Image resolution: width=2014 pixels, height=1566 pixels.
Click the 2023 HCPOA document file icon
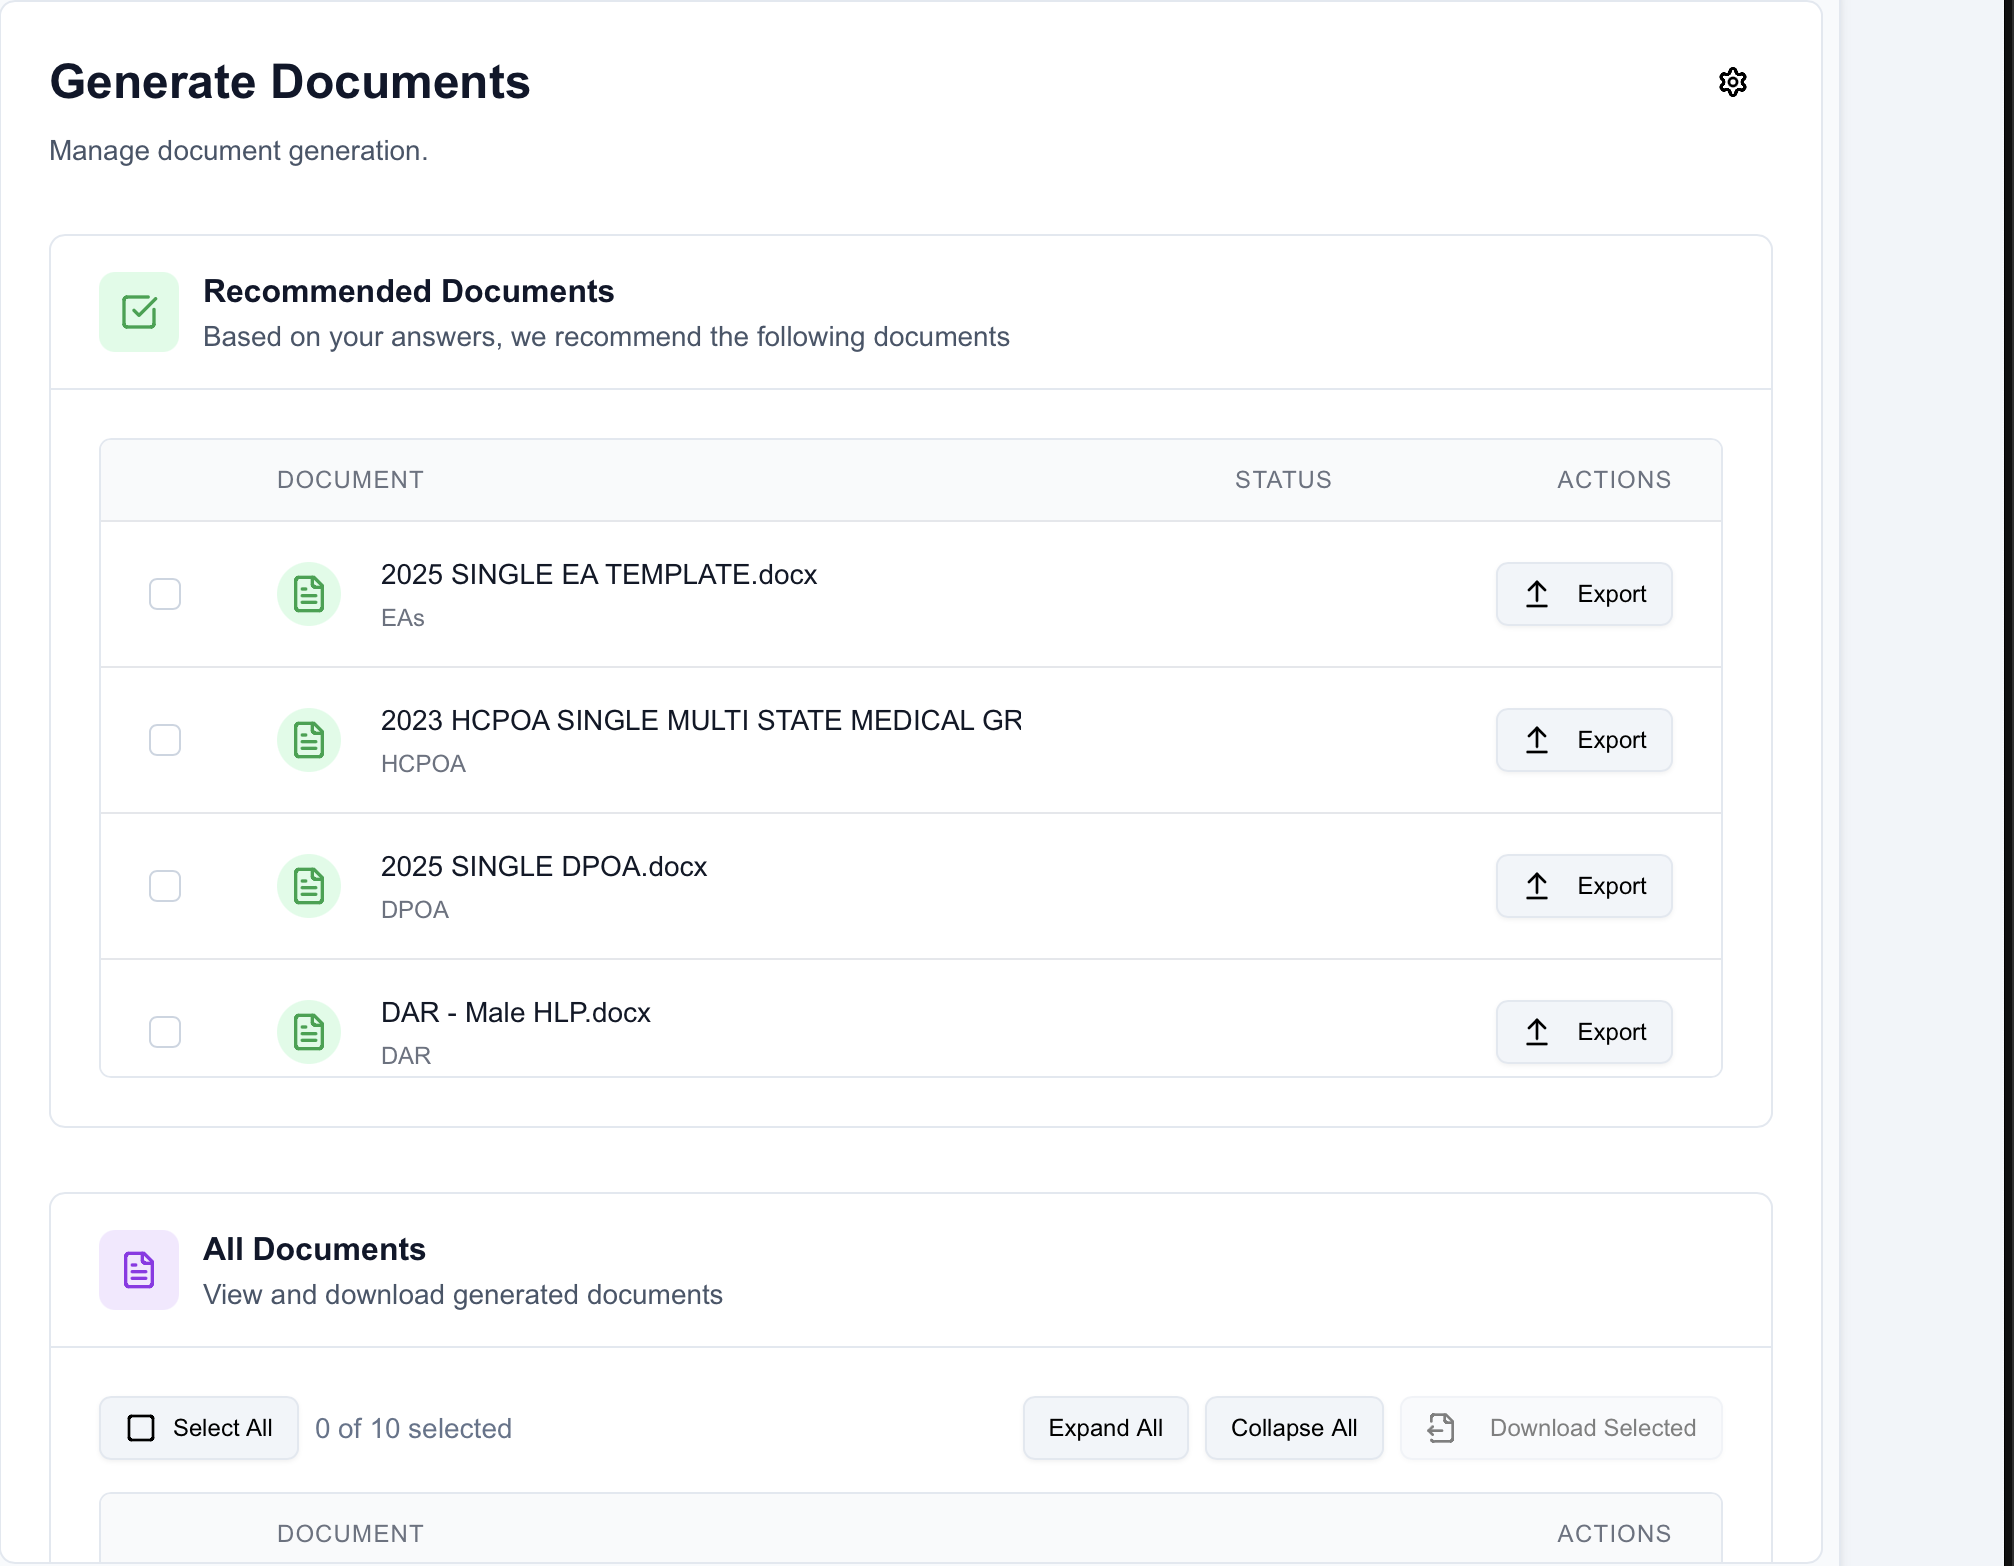309,740
